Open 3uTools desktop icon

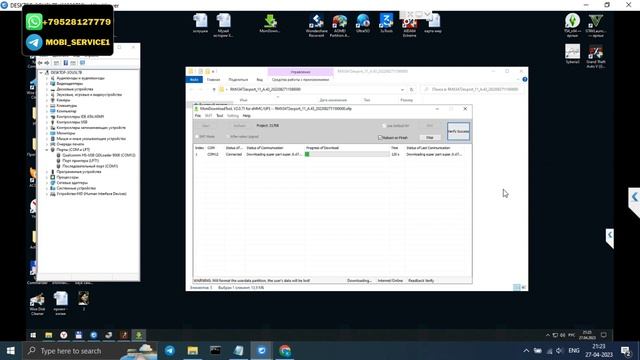click(x=386, y=23)
